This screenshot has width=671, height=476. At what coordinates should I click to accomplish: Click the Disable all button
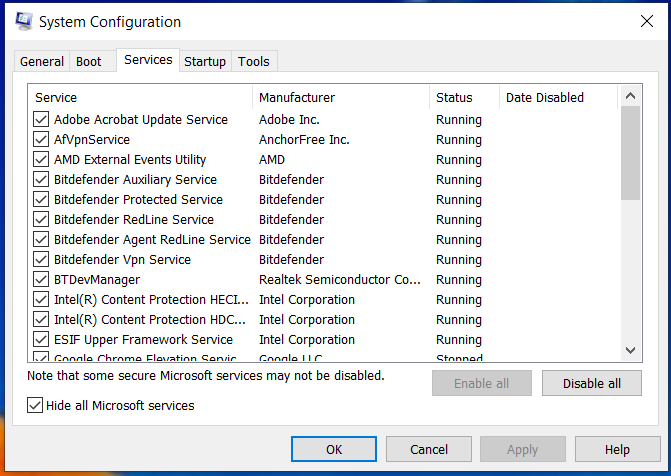pyautogui.click(x=592, y=383)
